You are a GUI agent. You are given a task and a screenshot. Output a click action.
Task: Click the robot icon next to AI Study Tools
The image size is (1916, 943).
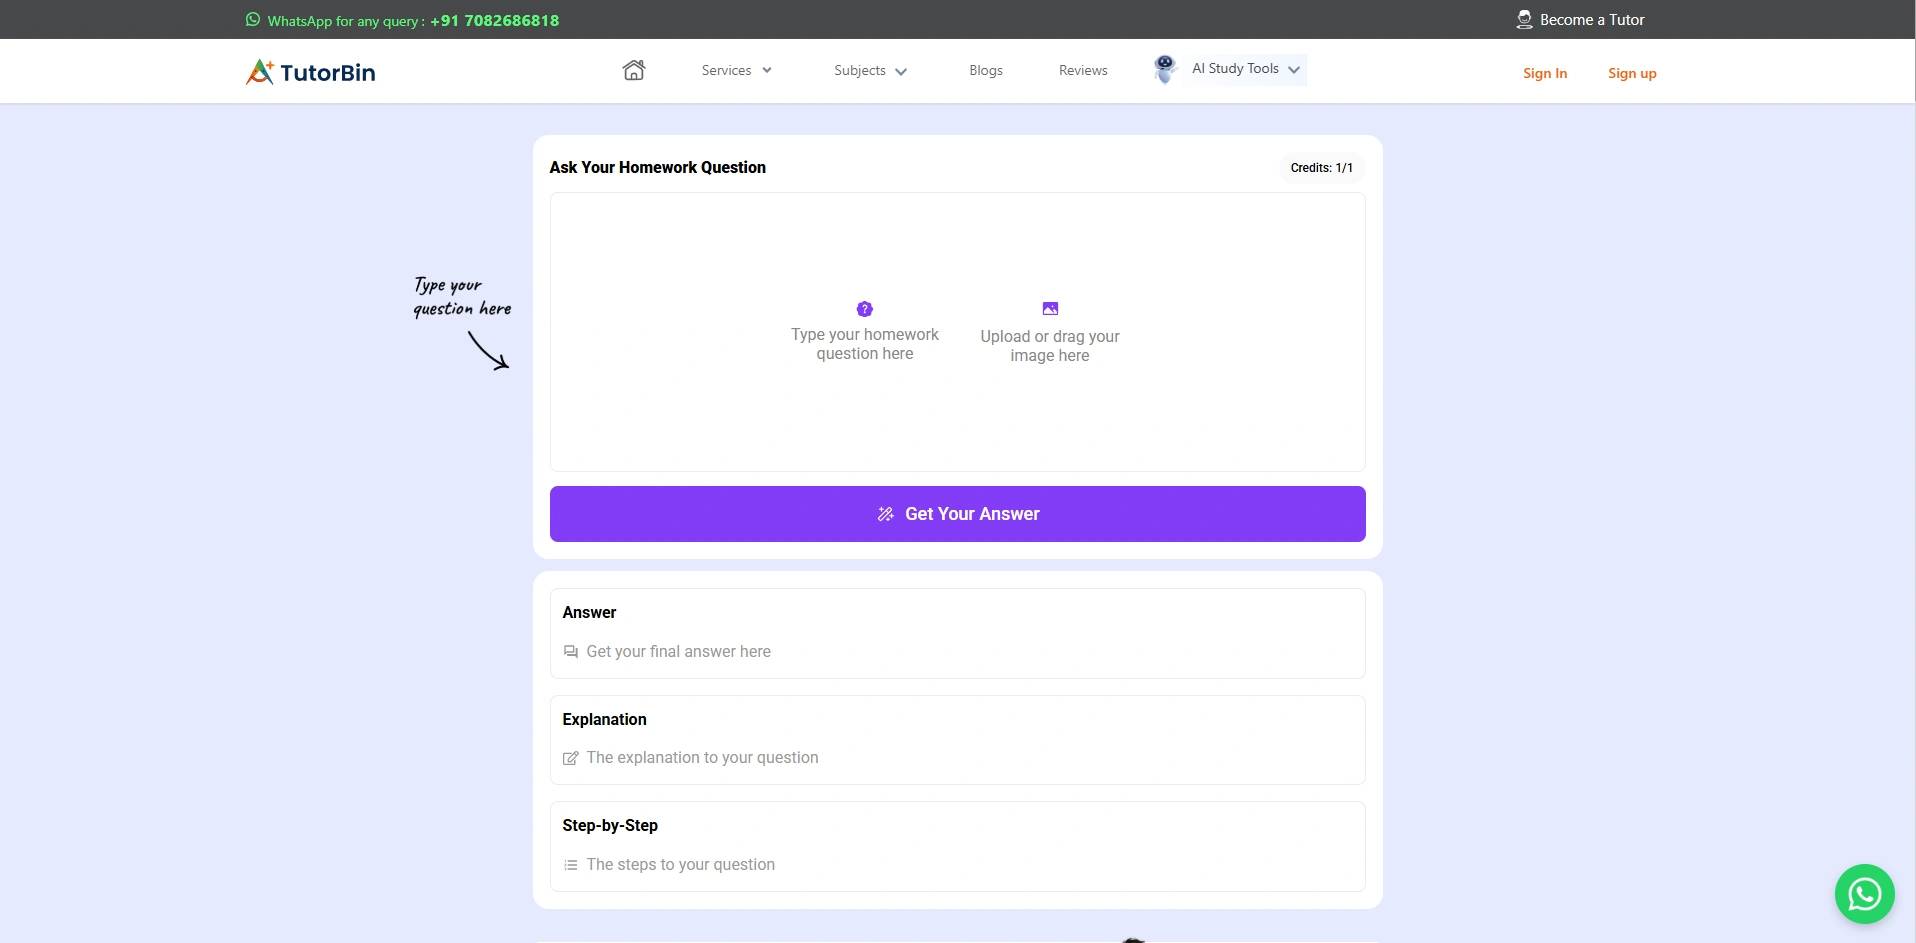pos(1164,68)
